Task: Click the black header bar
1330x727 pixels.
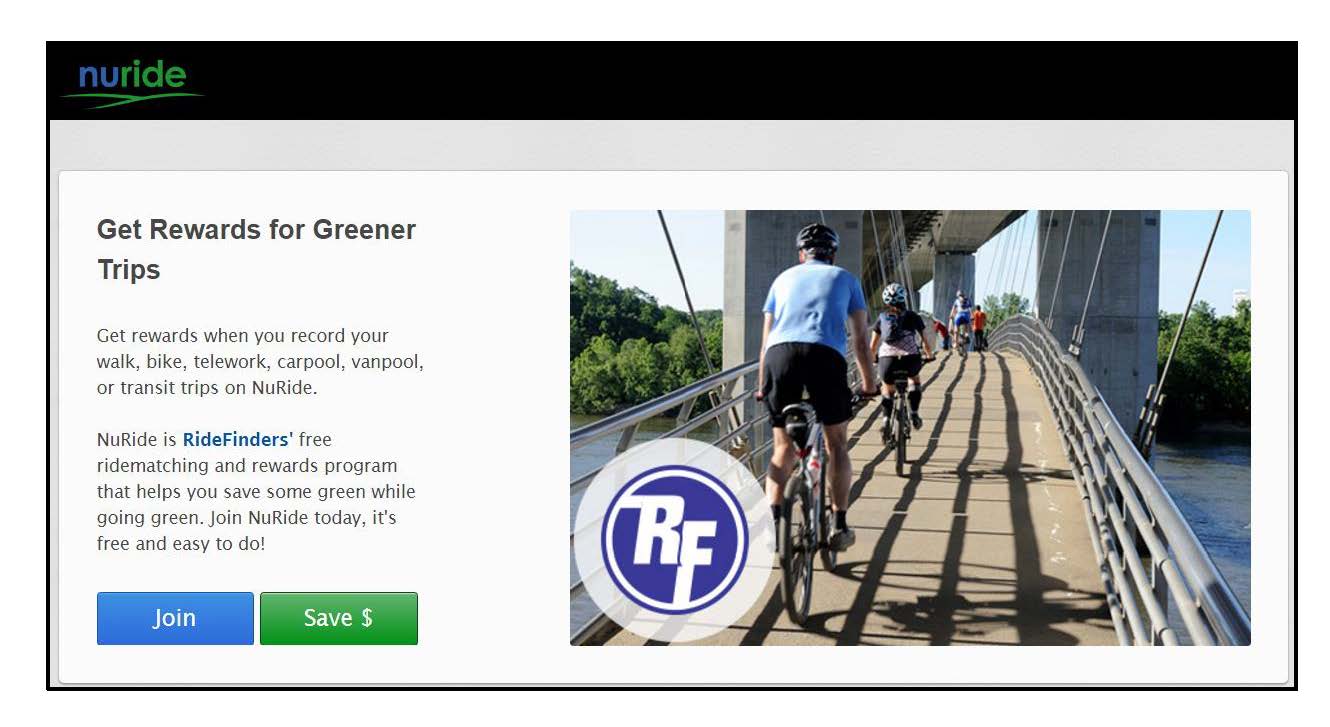Action: [x=672, y=81]
